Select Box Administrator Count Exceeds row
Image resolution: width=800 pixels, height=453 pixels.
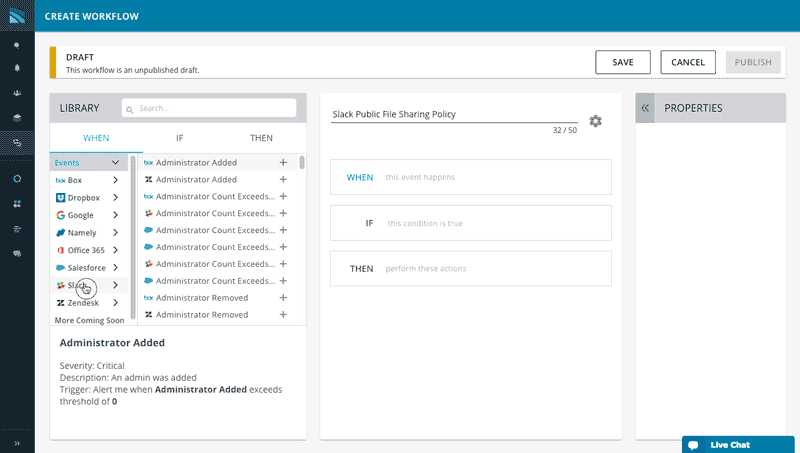216,196
